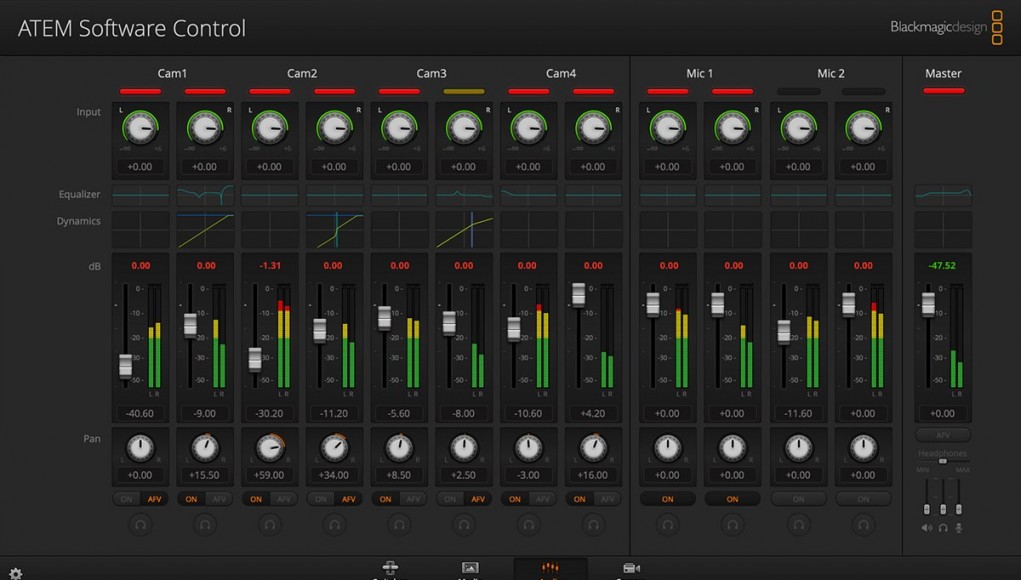Switch to the Switcher page tab
Image resolution: width=1021 pixels, height=580 pixels.
pos(390,569)
